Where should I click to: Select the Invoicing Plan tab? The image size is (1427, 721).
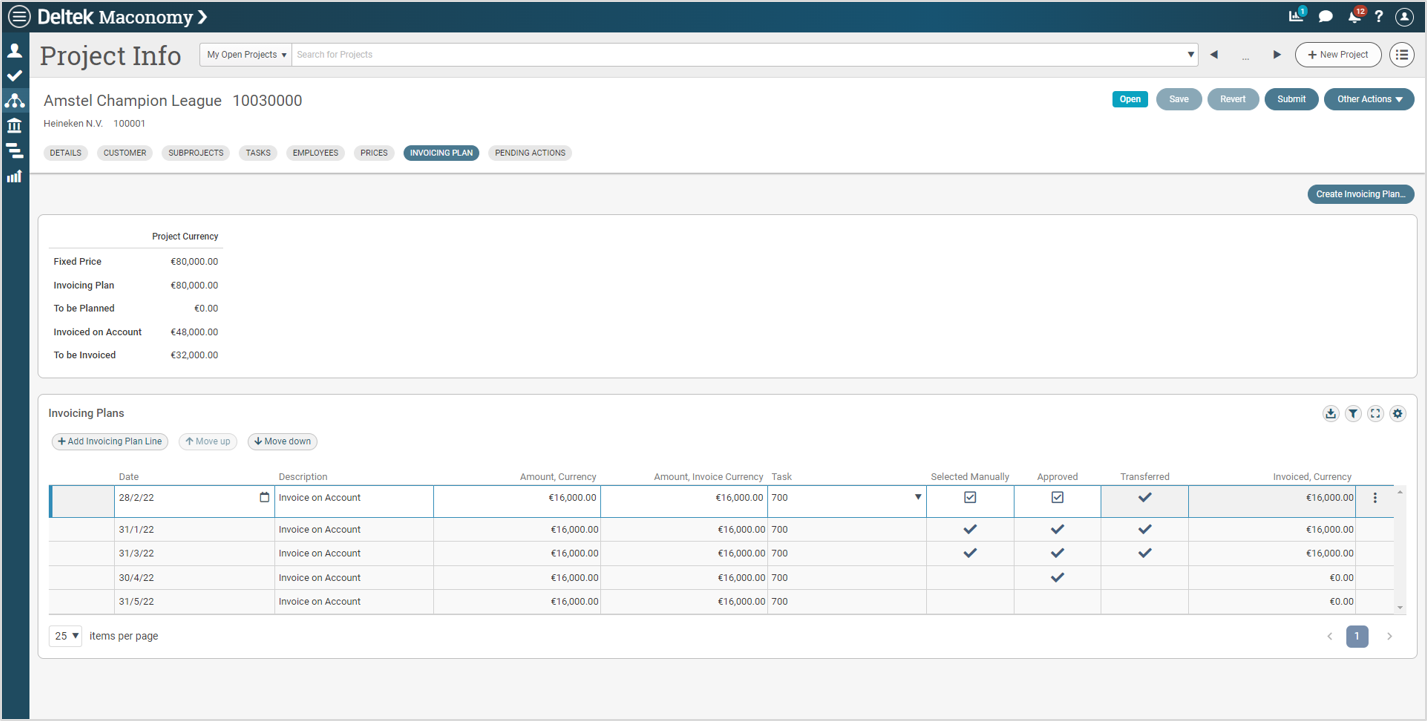point(442,153)
